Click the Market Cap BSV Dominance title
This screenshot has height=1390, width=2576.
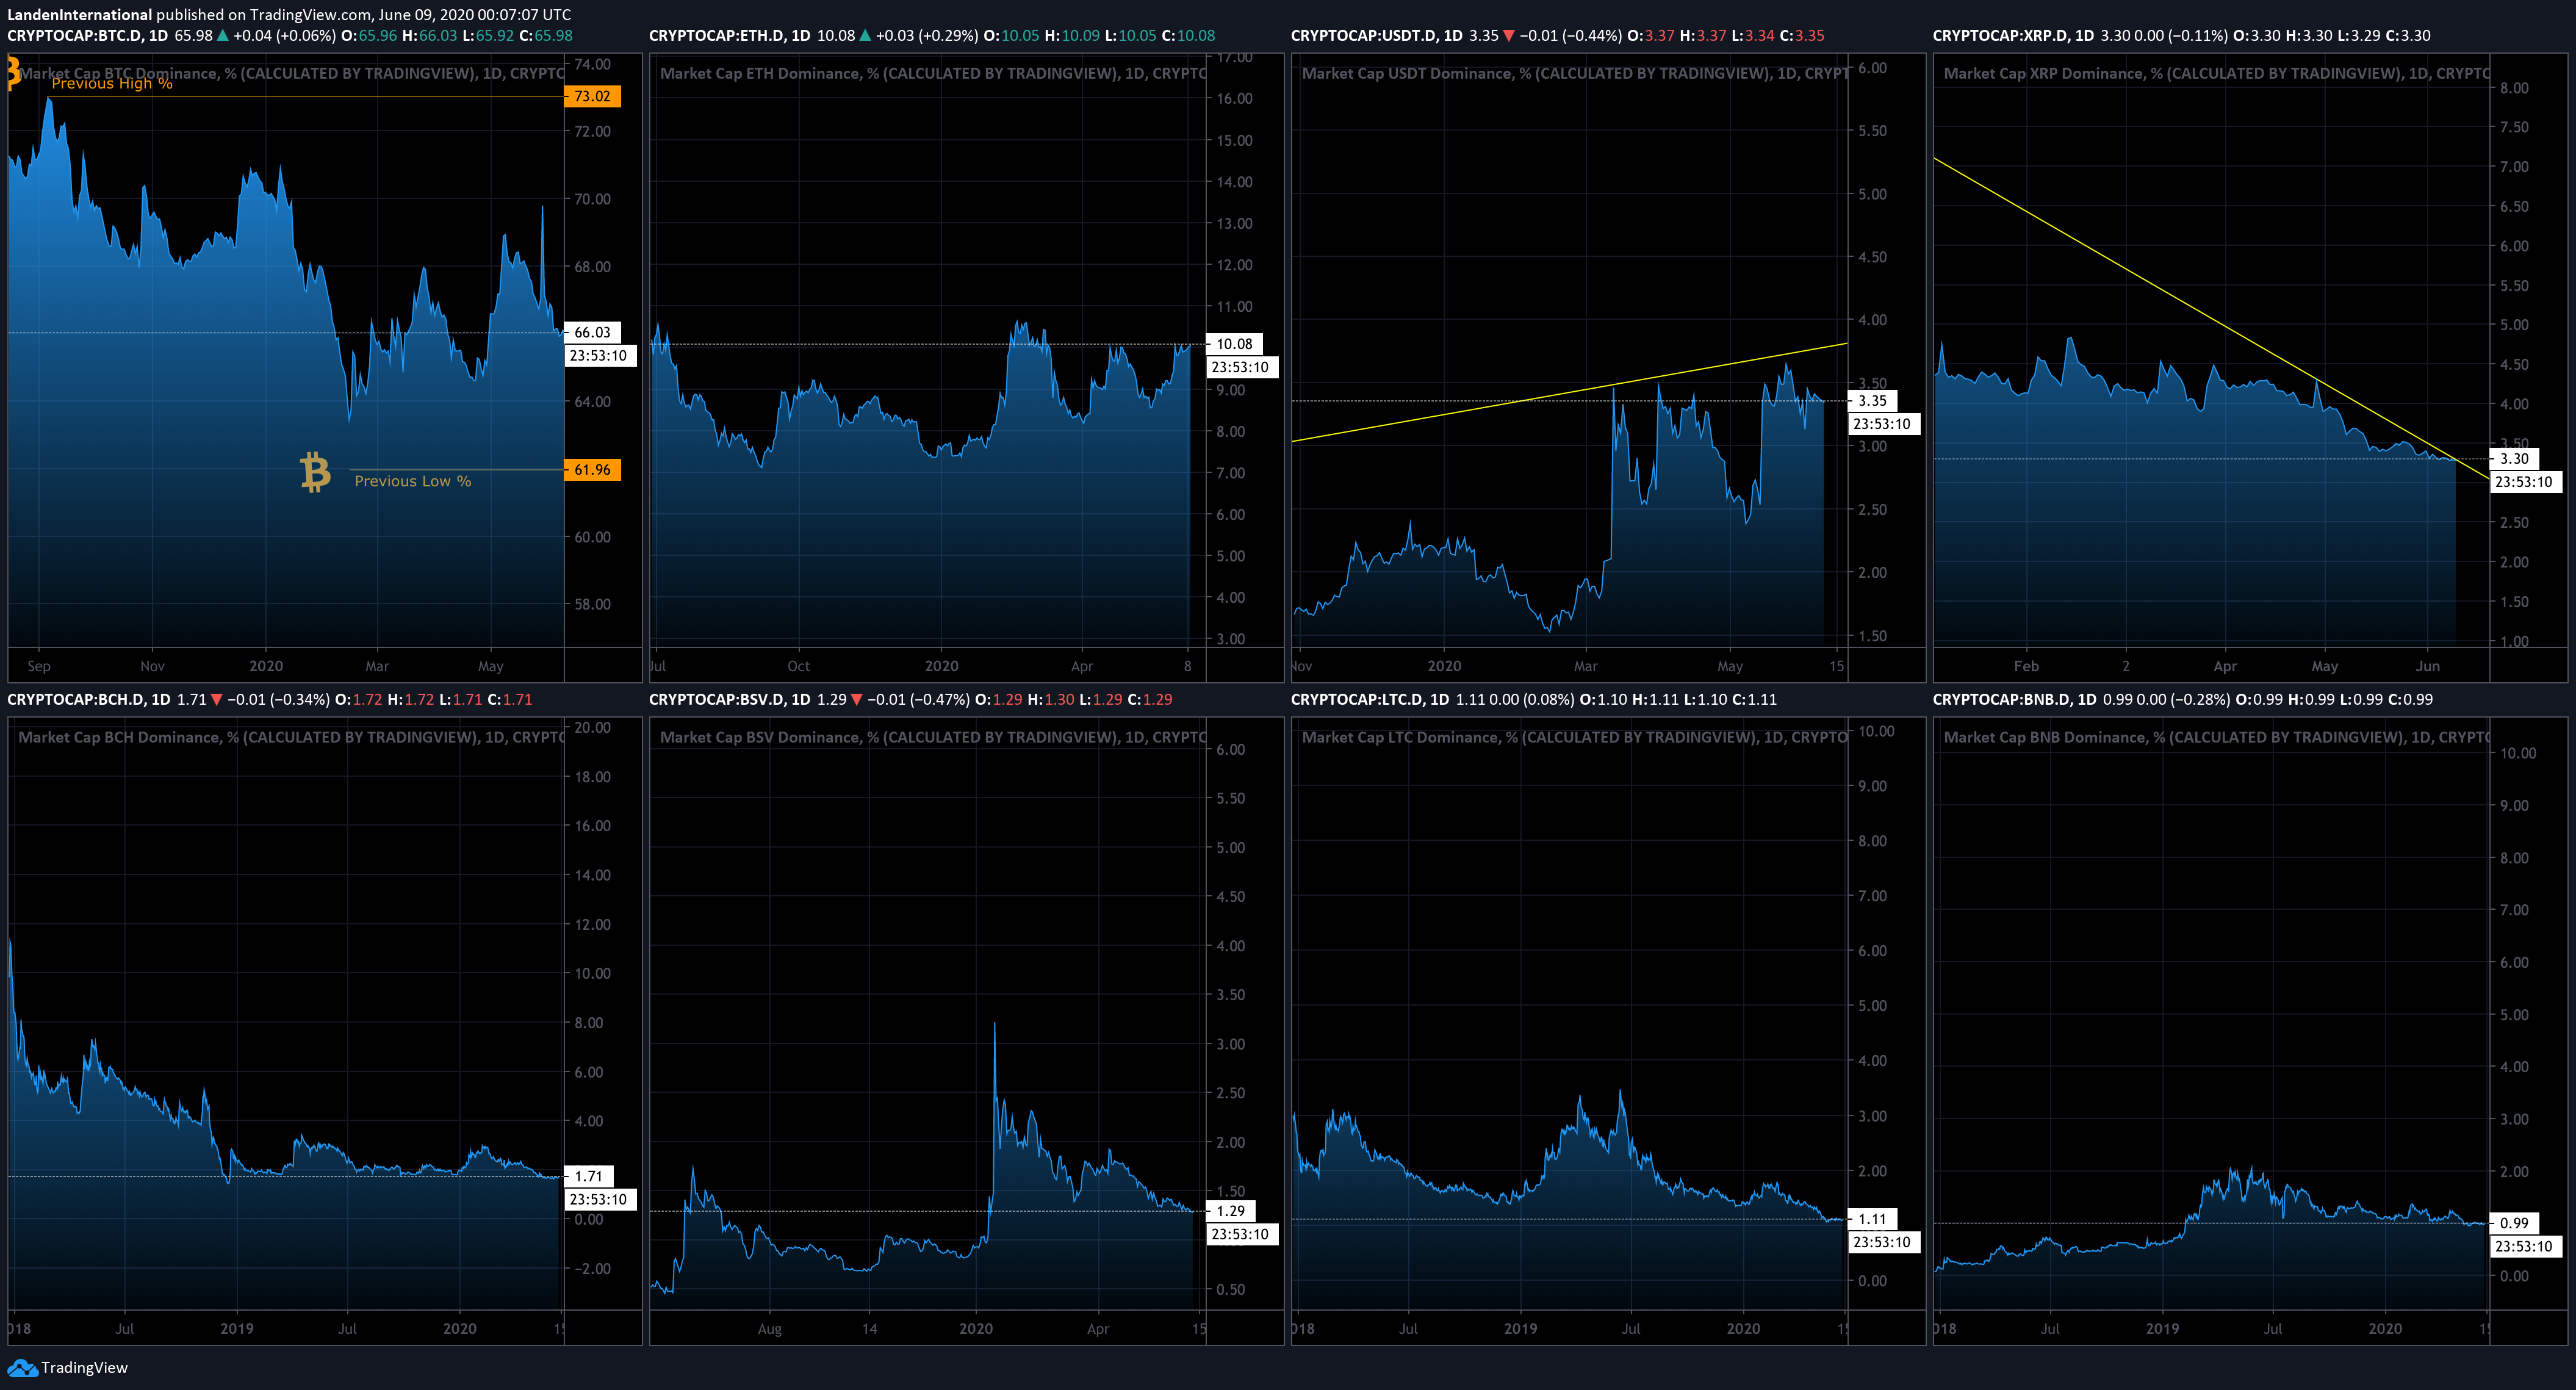pyautogui.click(x=933, y=737)
